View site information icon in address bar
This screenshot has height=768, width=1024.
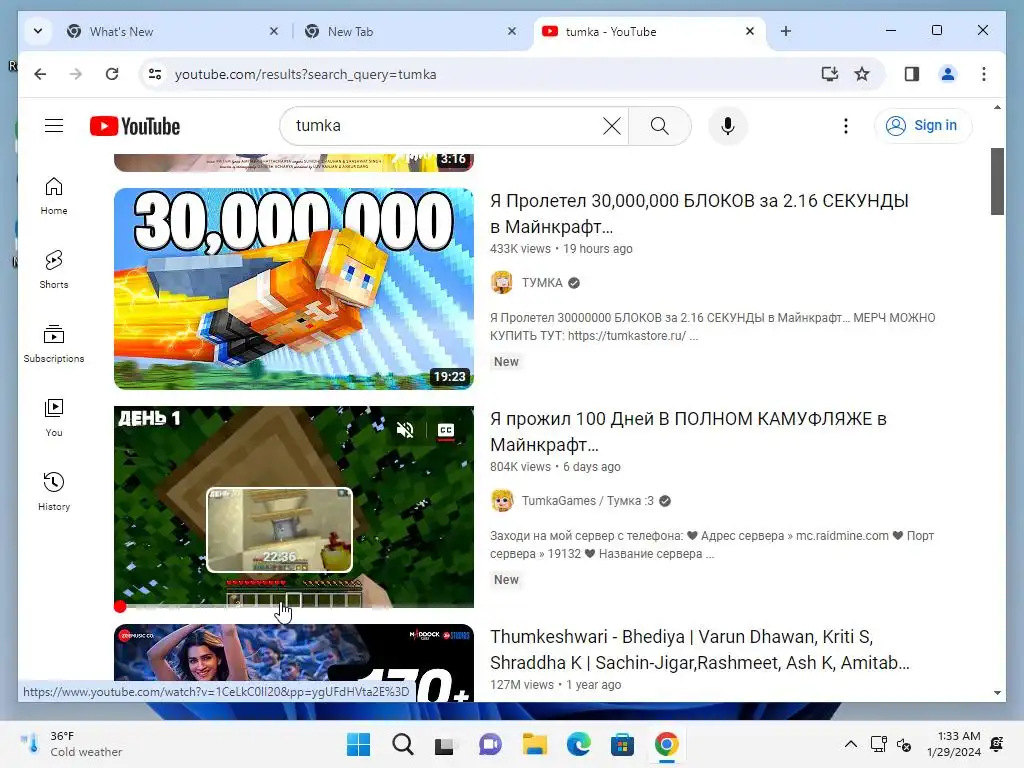(x=155, y=74)
